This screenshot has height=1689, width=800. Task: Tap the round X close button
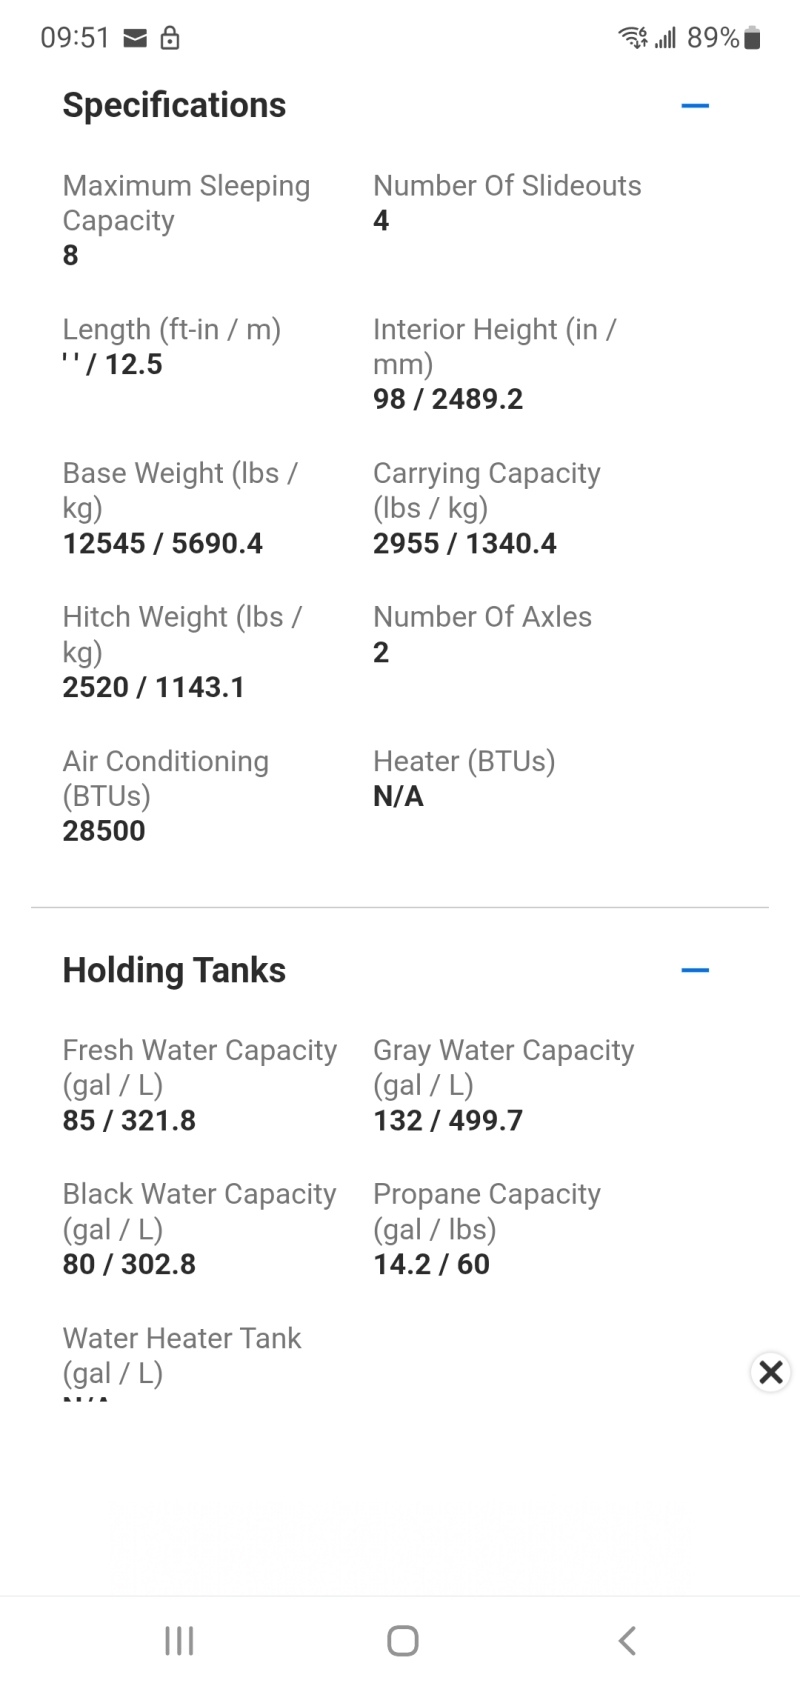[x=770, y=1372]
